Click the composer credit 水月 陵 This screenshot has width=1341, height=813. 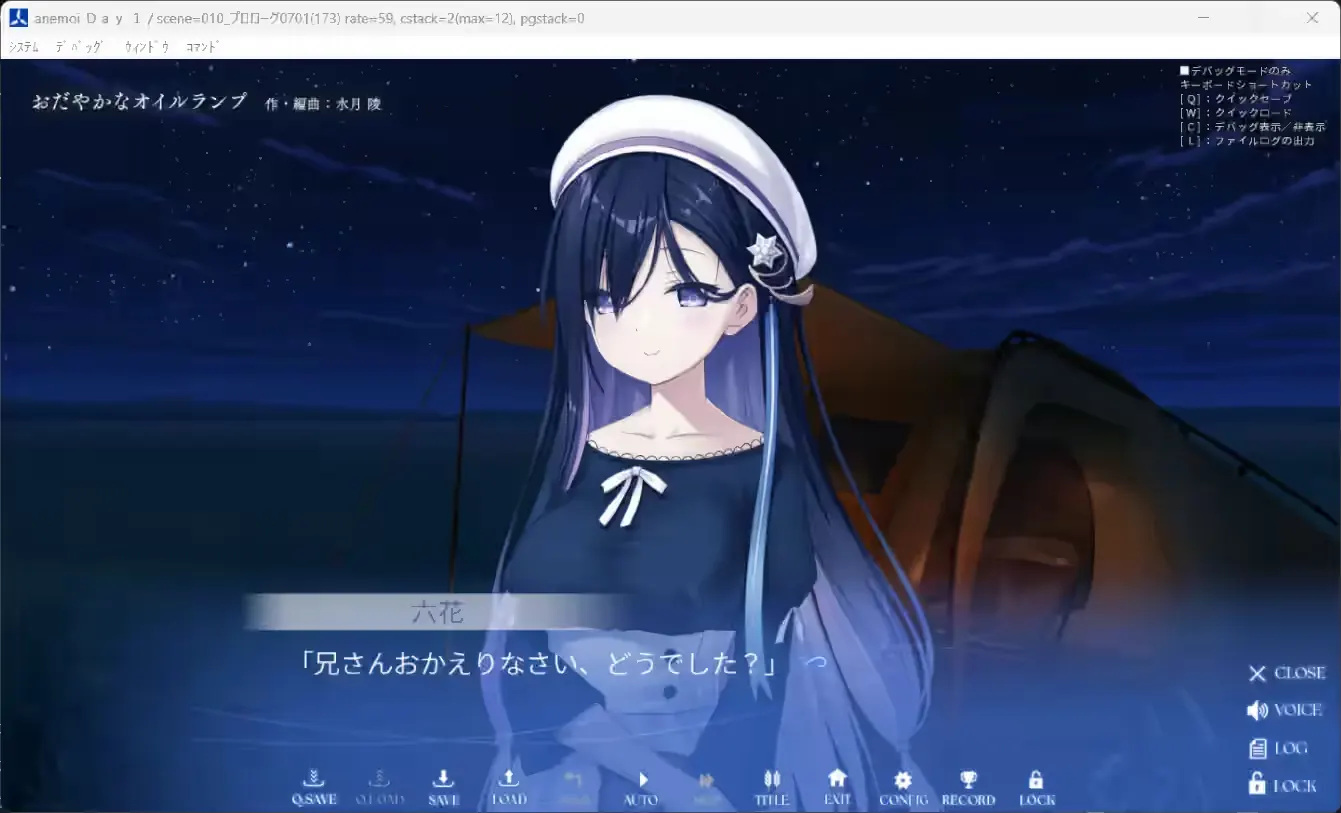coord(358,104)
